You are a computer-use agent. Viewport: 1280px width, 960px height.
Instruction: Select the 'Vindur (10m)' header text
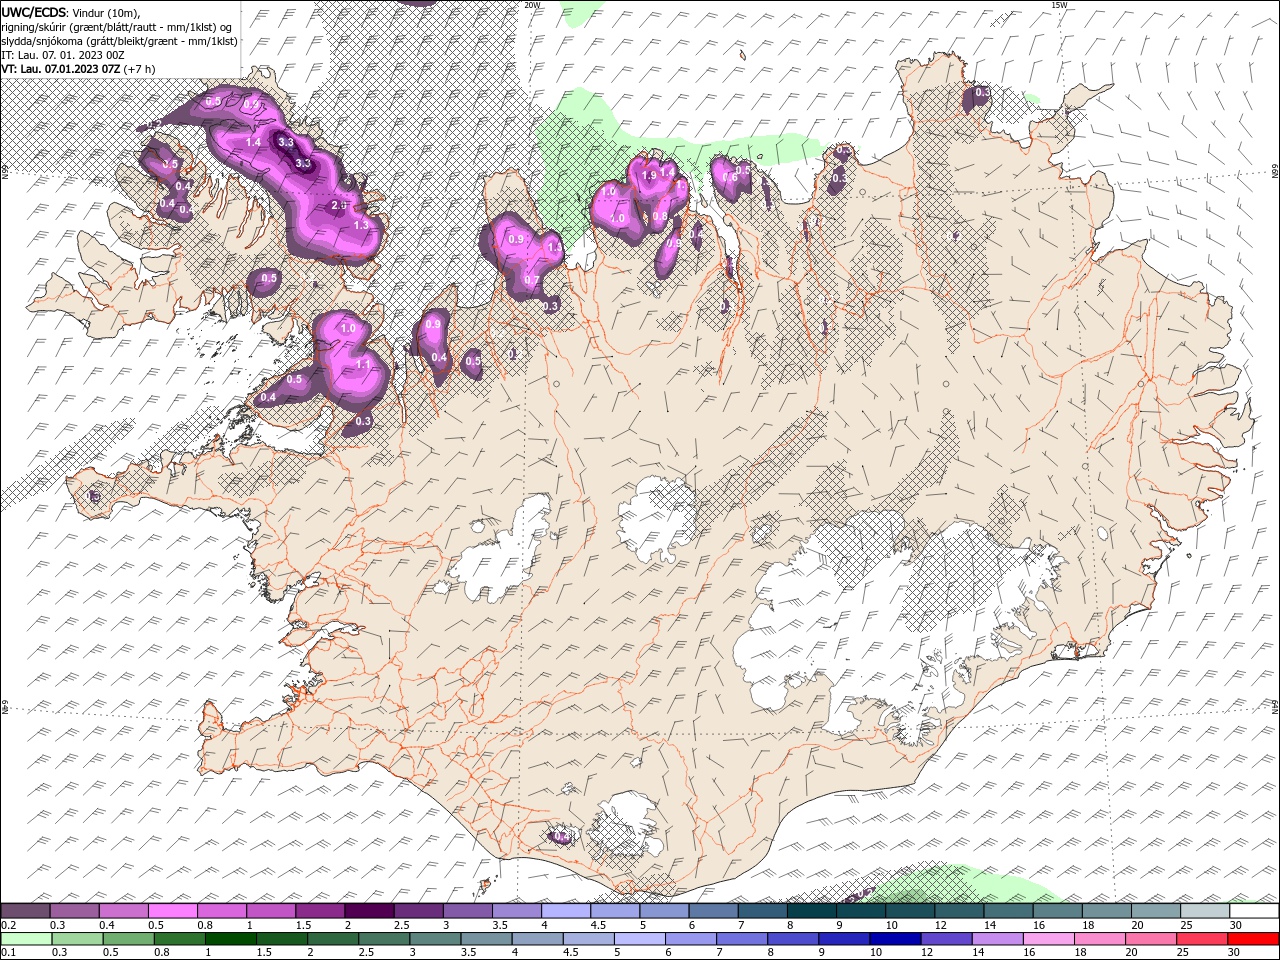[107, 12]
